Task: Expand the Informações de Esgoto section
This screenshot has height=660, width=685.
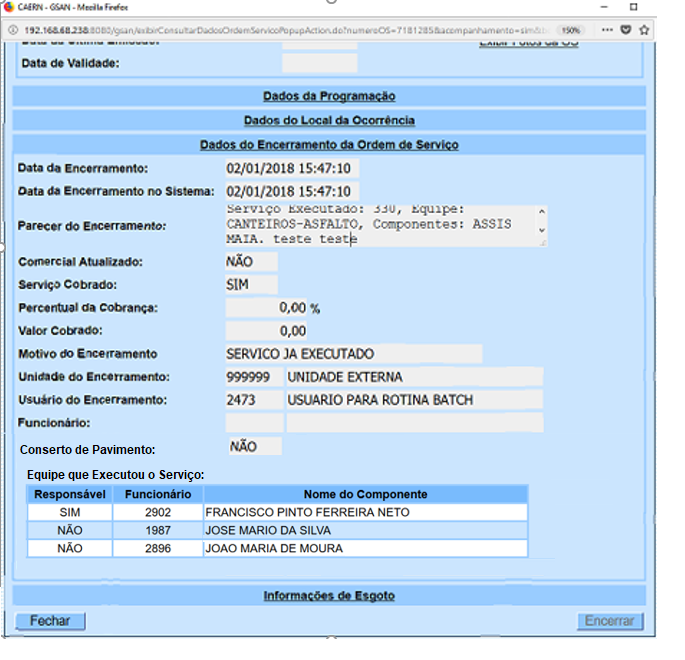Action: pos(329,596)
